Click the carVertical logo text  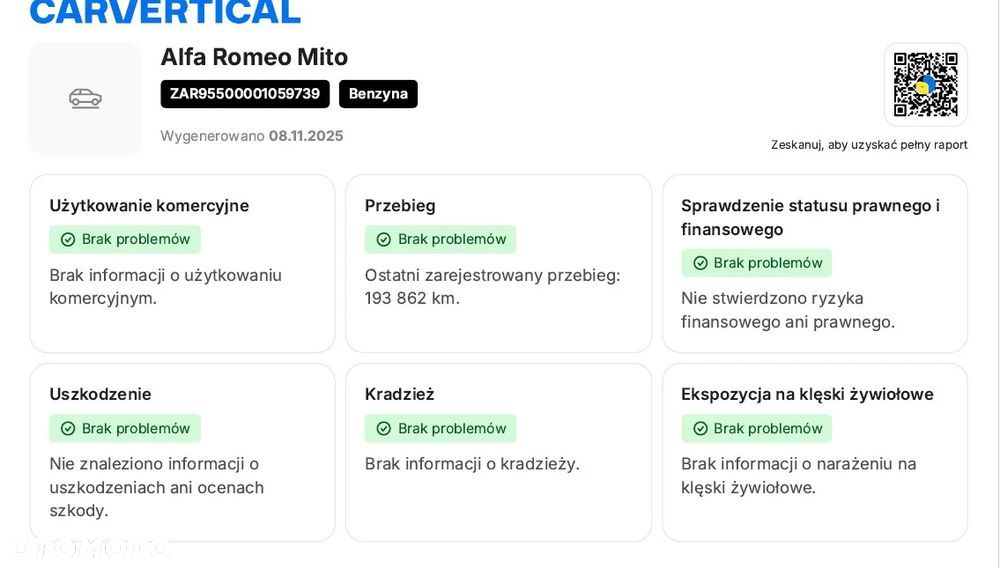point(165,12)
